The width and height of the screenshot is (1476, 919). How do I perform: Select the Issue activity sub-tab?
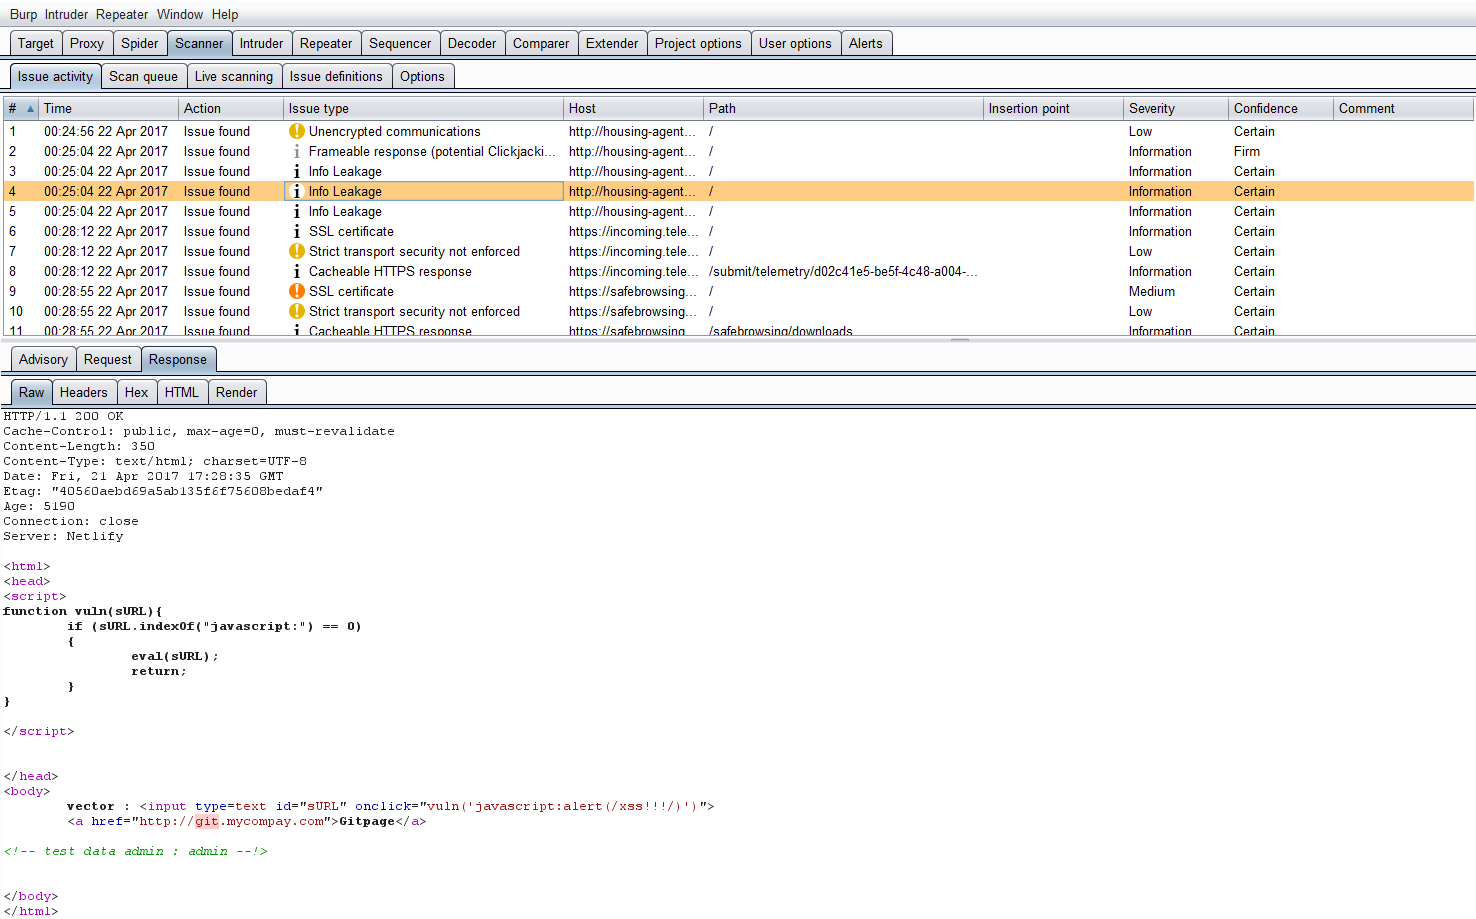(55, 76)
